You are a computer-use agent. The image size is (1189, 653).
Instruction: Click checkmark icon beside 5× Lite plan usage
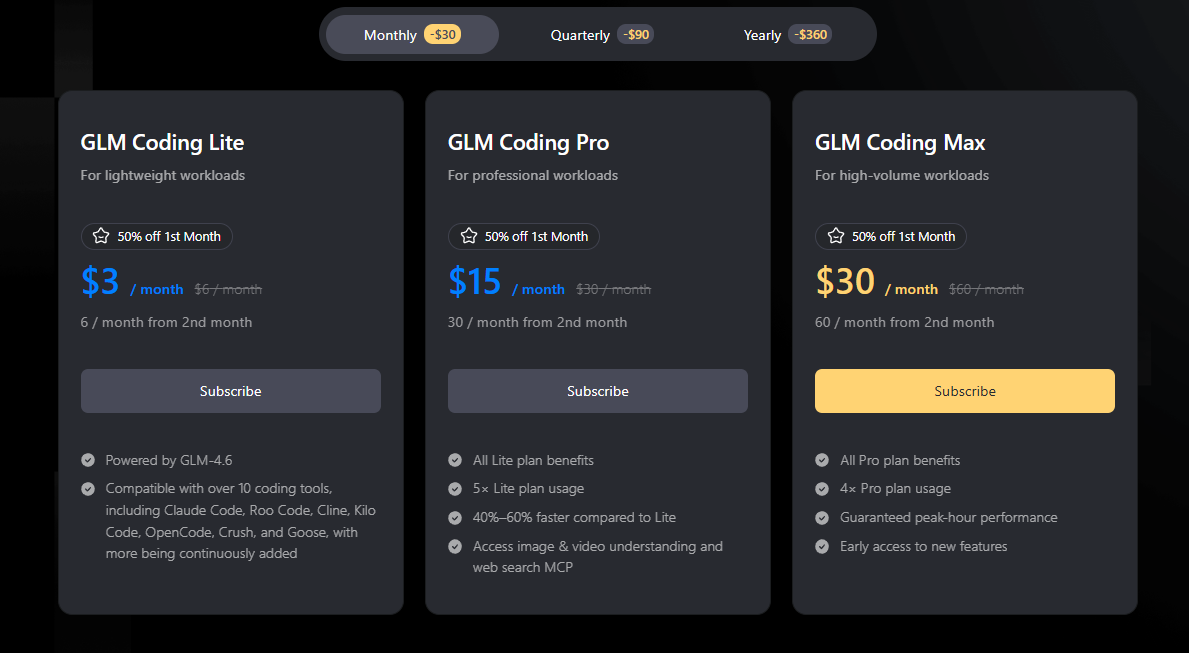(x=455, y=489)
